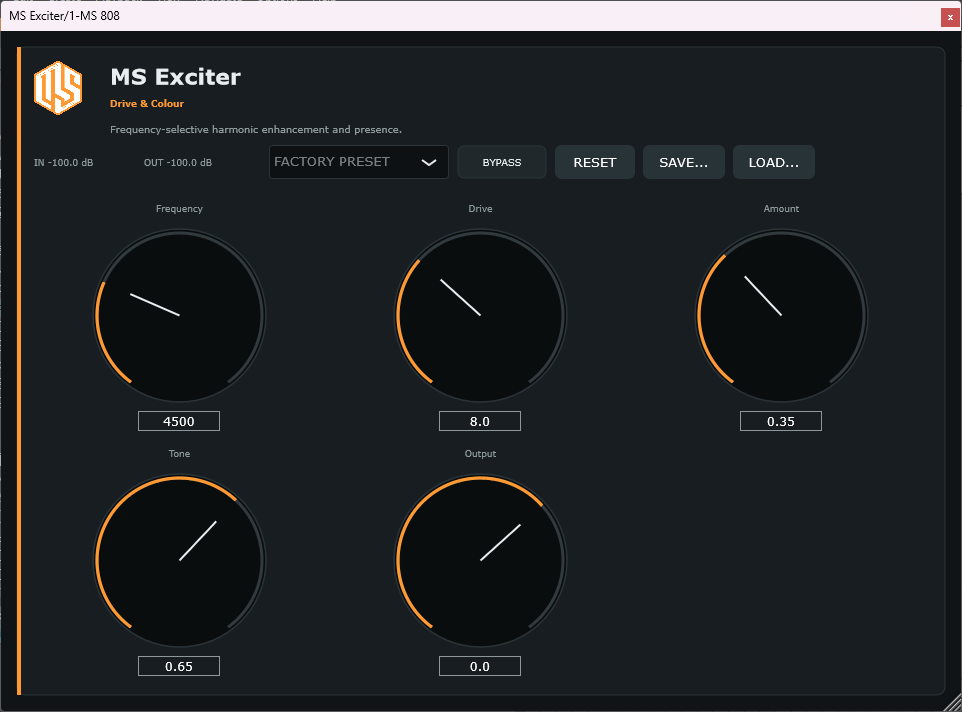
Task: Click the RESET button
Action: 595,163
